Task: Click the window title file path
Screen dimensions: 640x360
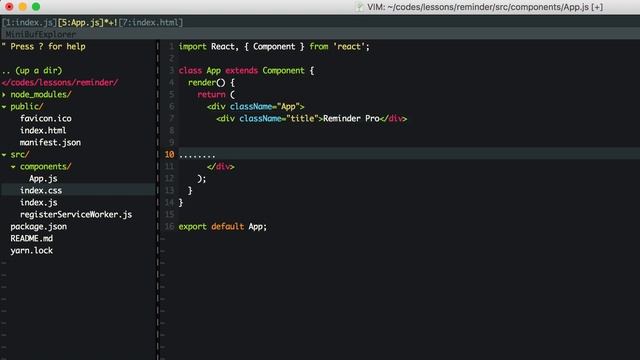Action: [485, 7]
